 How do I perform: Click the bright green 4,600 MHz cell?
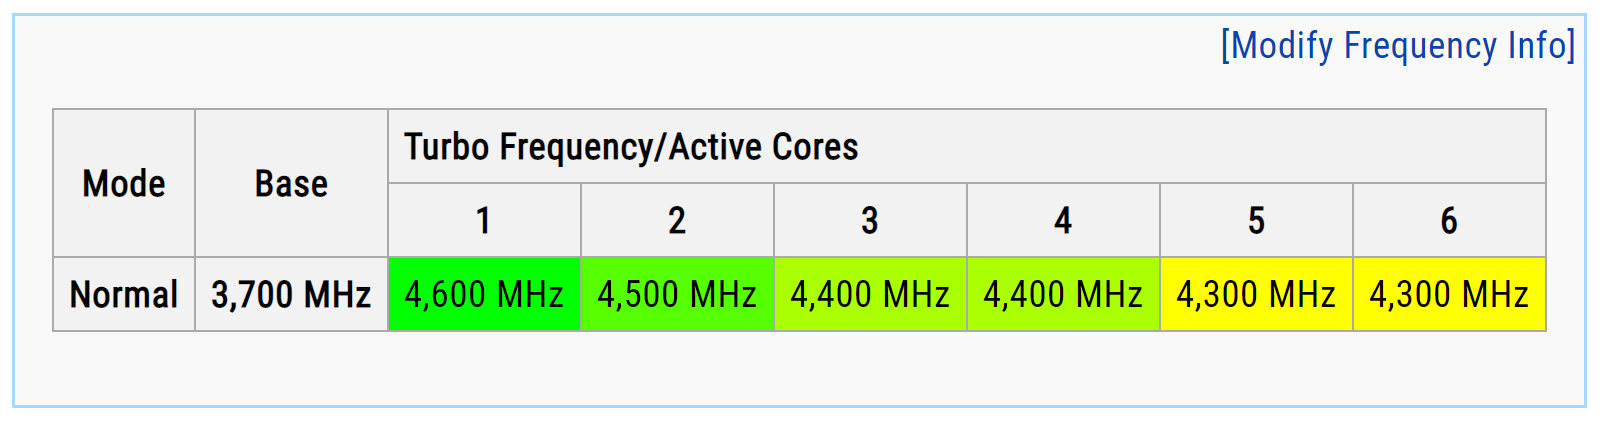click(484, 295)
